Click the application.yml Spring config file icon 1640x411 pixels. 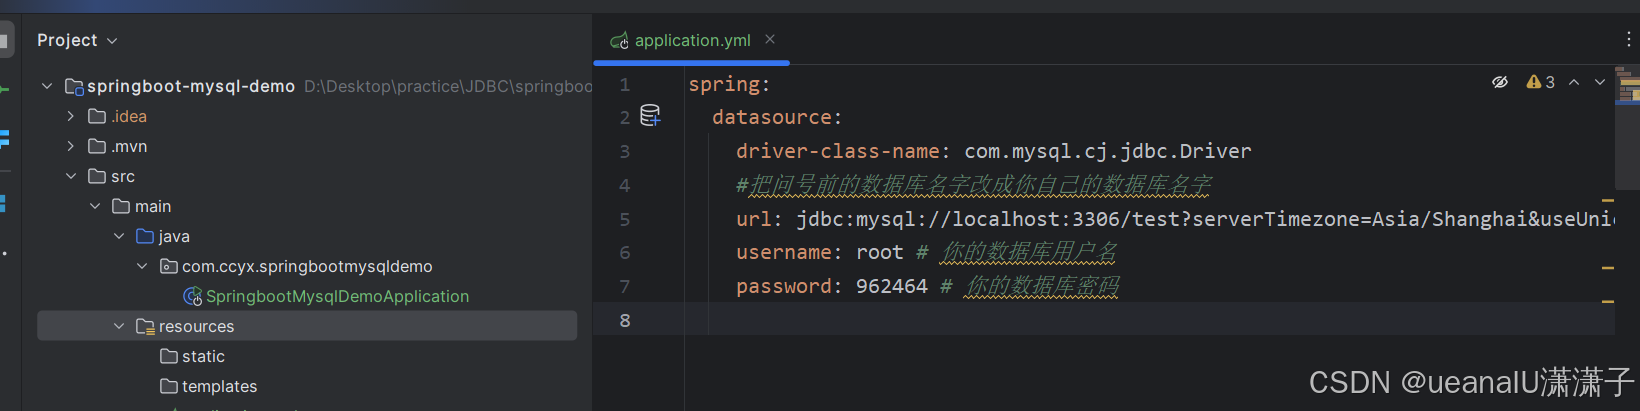tap(620, 40)
